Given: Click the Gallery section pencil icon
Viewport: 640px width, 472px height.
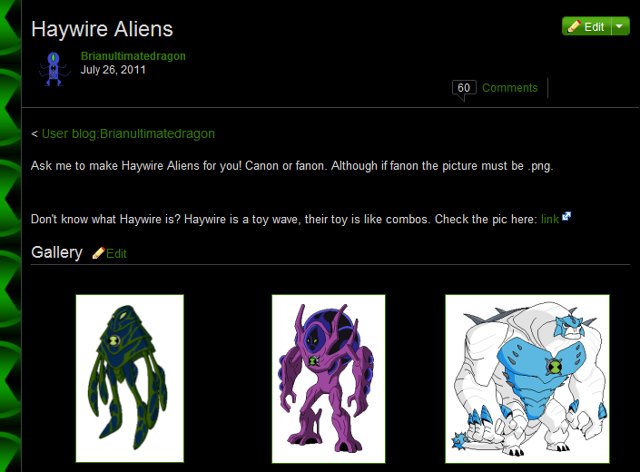Looking at the screenshot, I should (98, 253).
